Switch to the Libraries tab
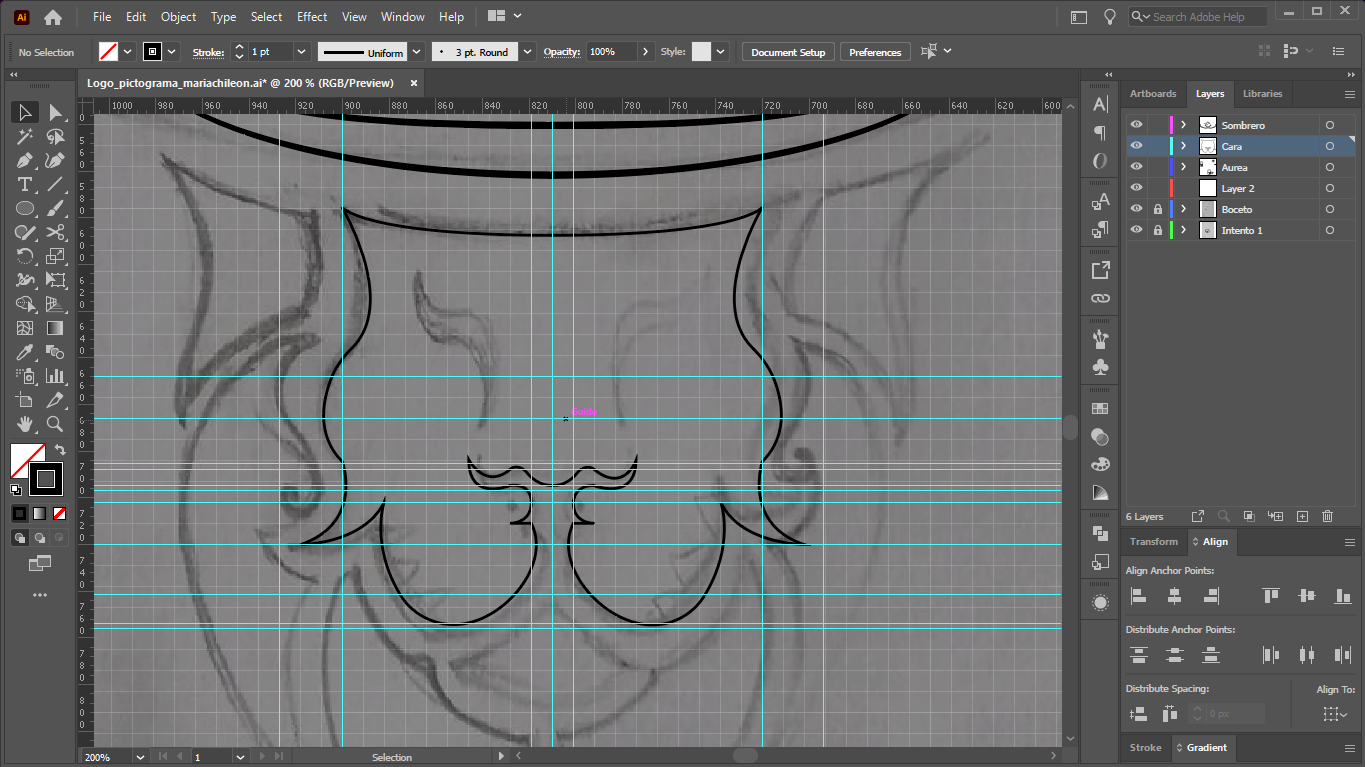Viewport: 1365px width, 767px height. pos(1262,94)
